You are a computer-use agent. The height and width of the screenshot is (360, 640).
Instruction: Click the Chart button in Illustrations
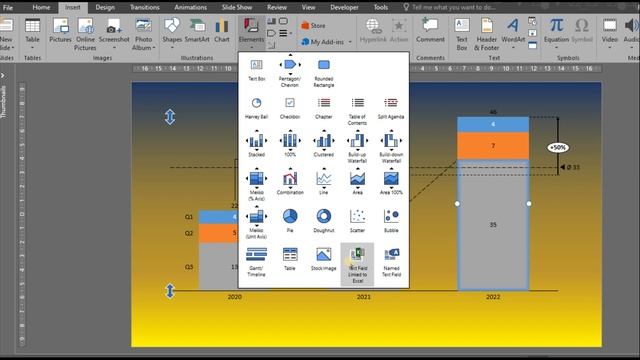(222, 31)
